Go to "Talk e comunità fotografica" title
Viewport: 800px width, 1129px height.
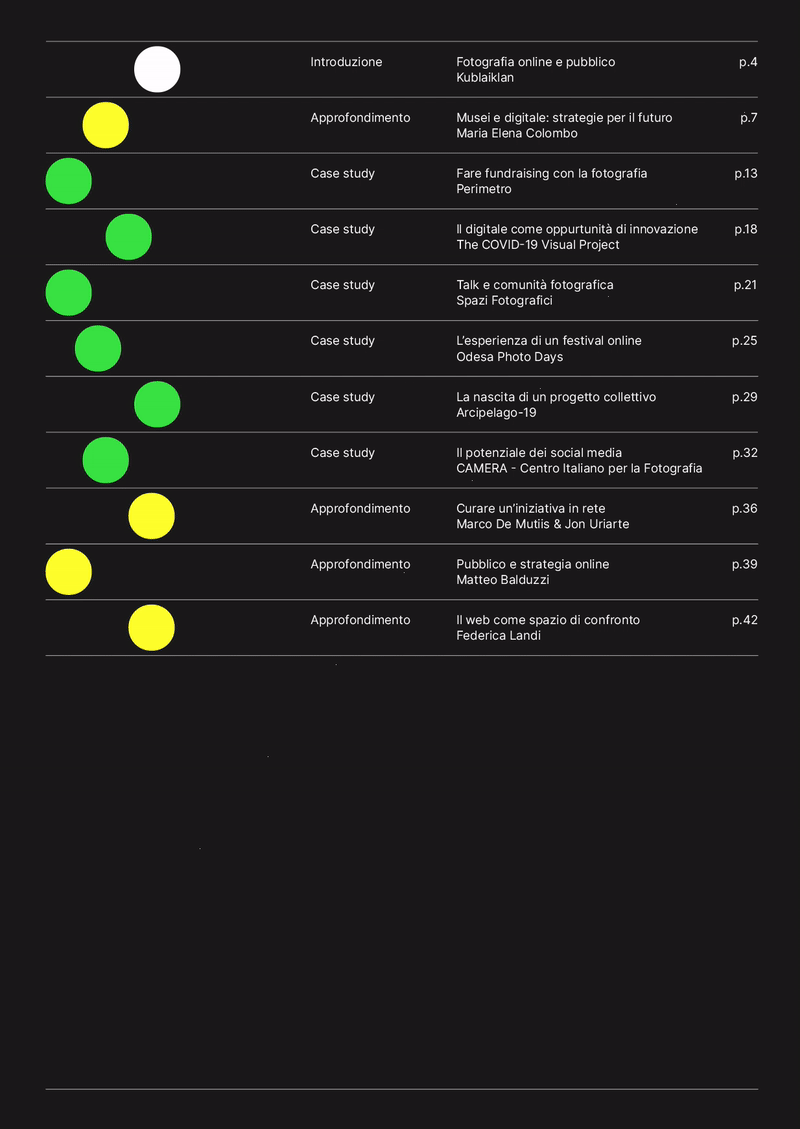point(534,285)
